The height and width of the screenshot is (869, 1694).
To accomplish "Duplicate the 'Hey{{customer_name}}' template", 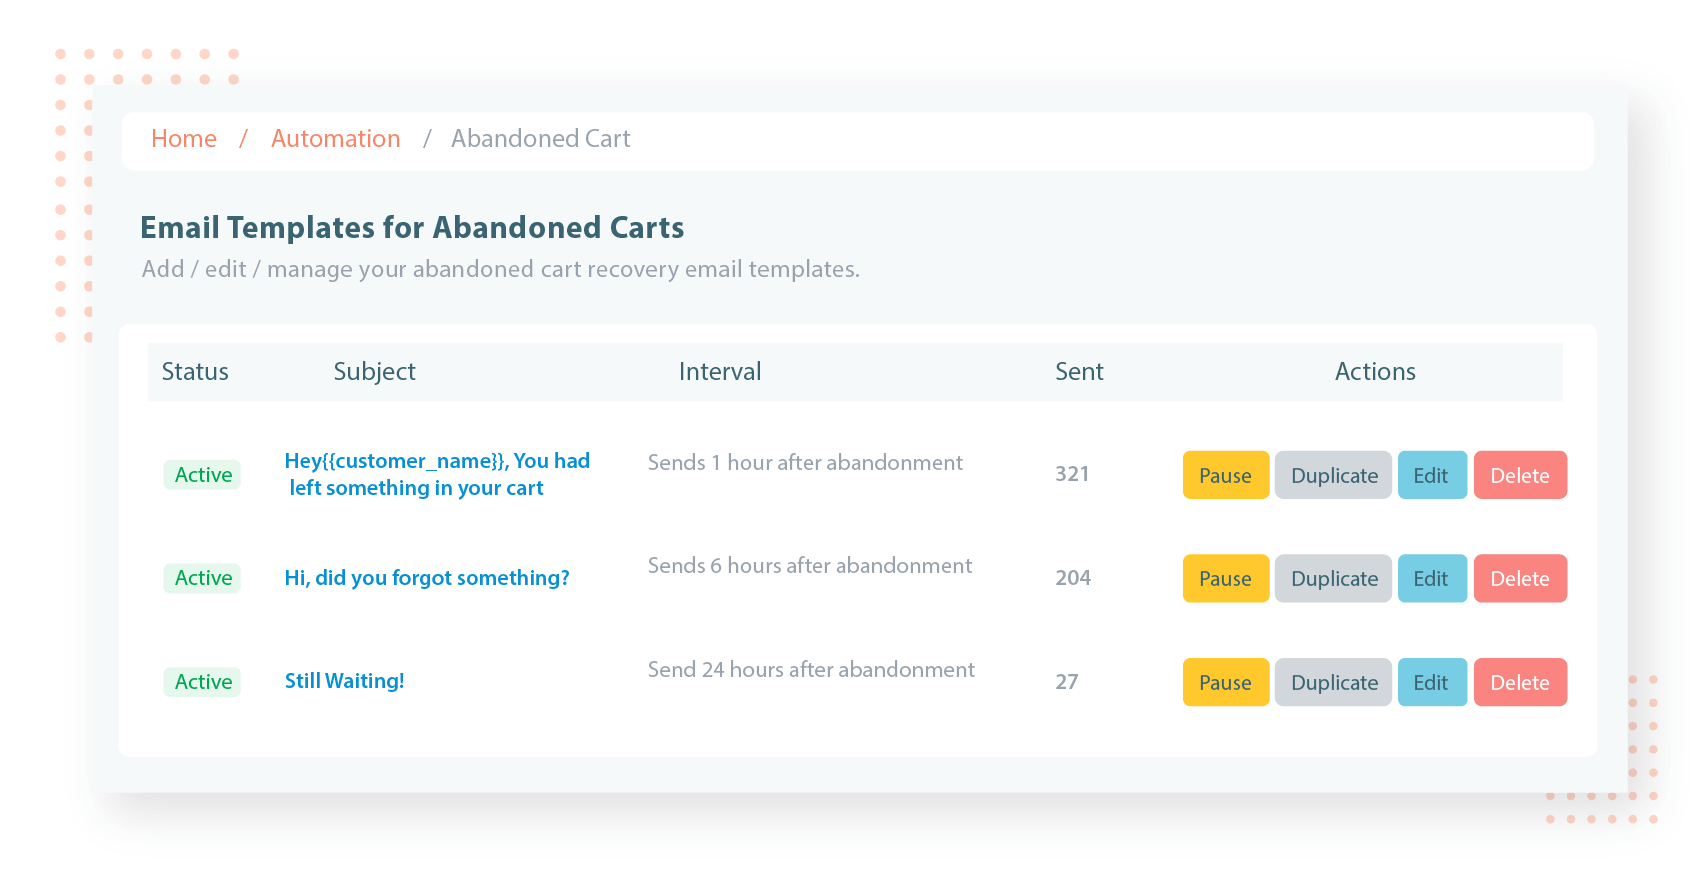I will point(1334,475).
